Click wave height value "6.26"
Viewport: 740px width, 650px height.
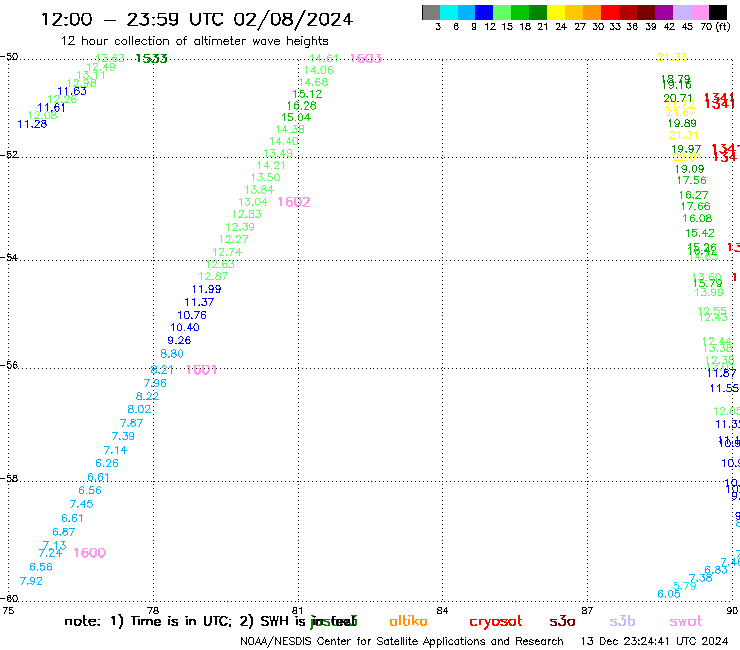pos(107,463)
